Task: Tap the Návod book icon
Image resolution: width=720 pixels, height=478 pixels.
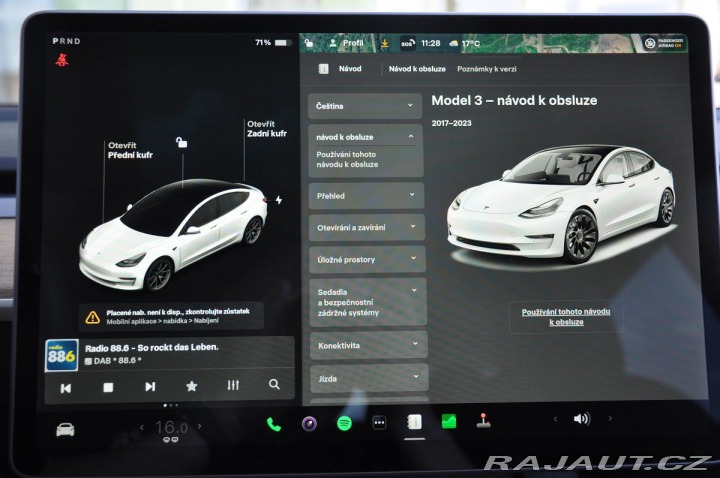Action: (x=323, y=69)
